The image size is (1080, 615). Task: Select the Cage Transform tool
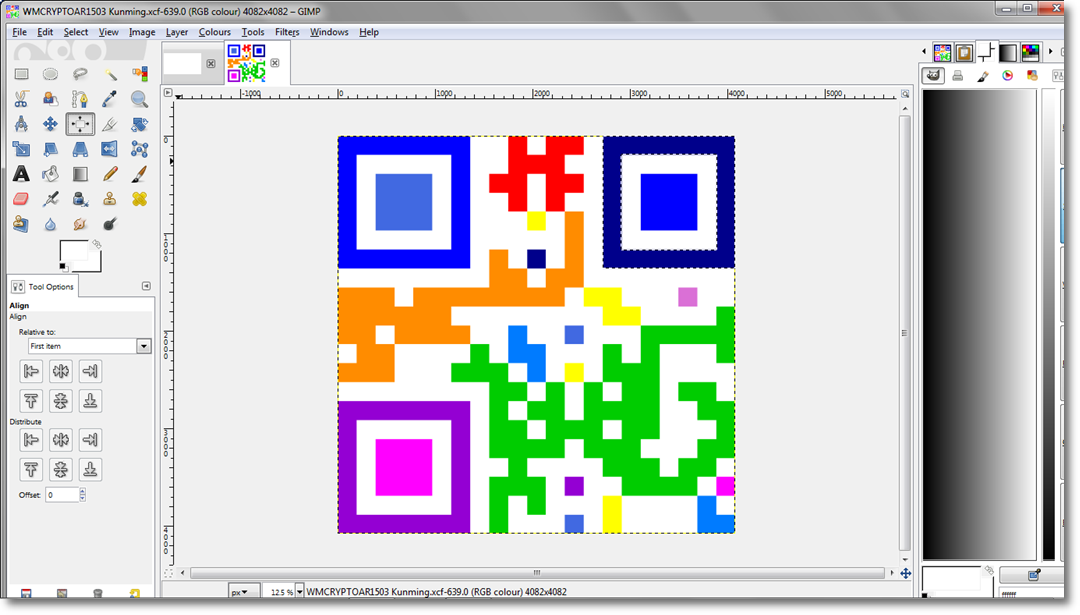click(139, 149)
